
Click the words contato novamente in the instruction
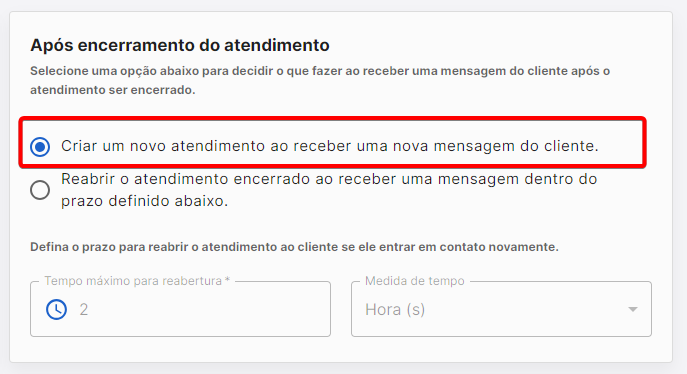499,247
